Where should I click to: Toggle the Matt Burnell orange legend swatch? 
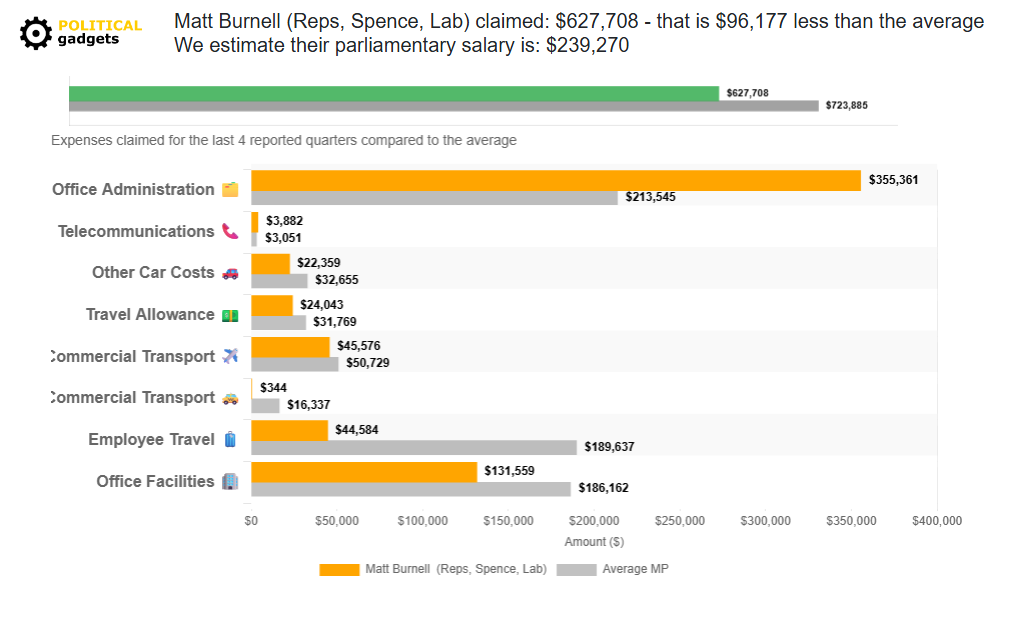point(339,570)
